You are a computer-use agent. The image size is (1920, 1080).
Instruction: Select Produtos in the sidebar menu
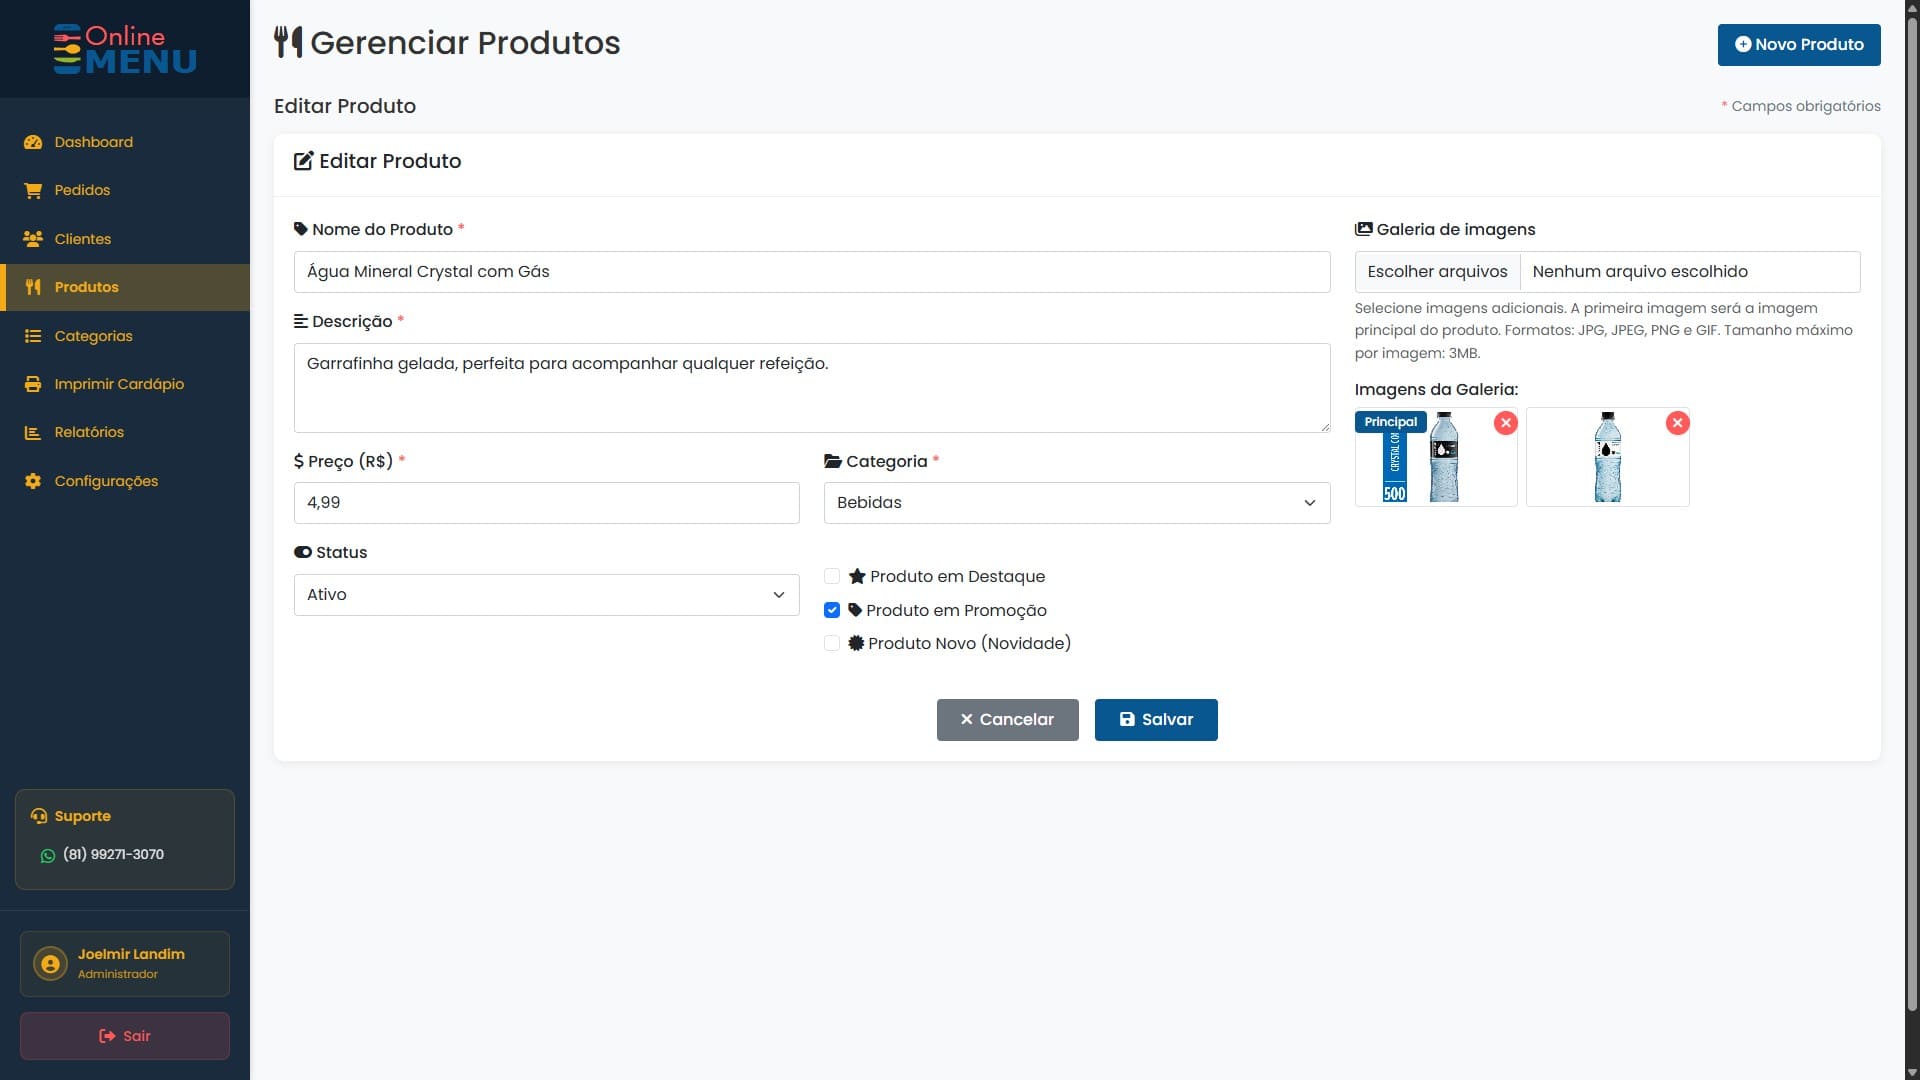(x=88, y=287)
